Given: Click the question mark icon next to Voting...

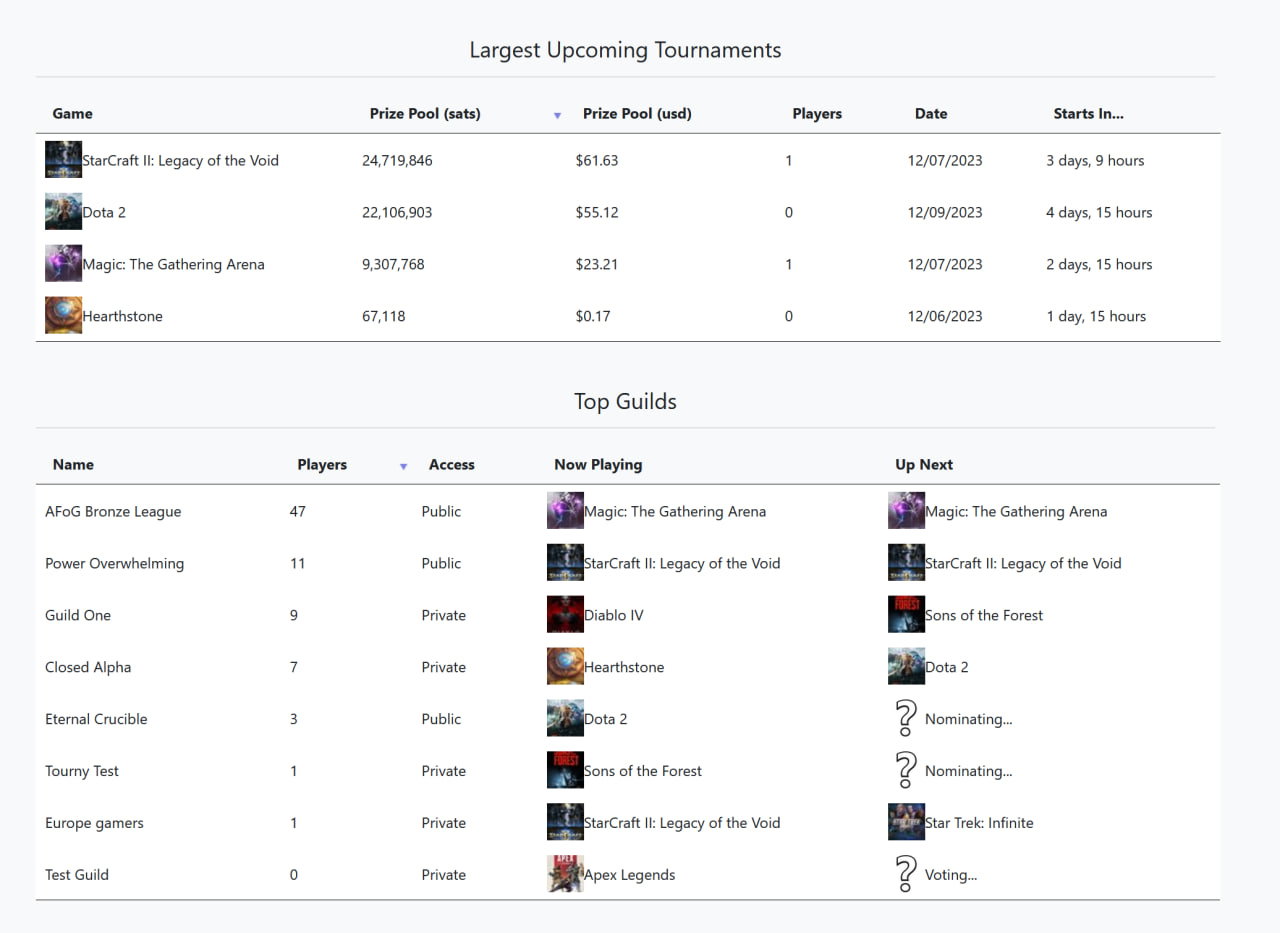Looking at the screenshot, I should [x=905, y=874].
